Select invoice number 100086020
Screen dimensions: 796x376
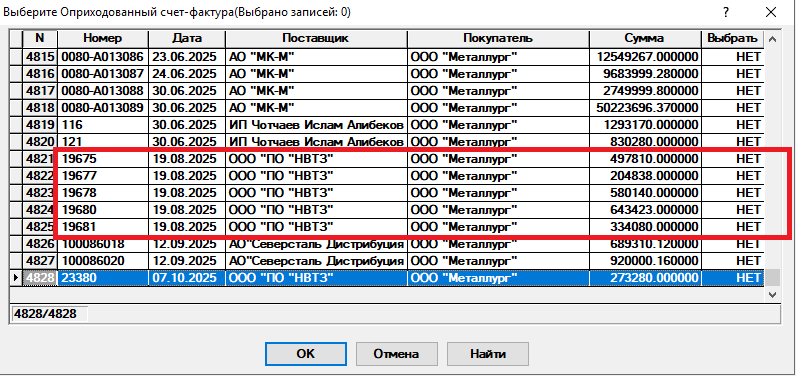[103, 261]
